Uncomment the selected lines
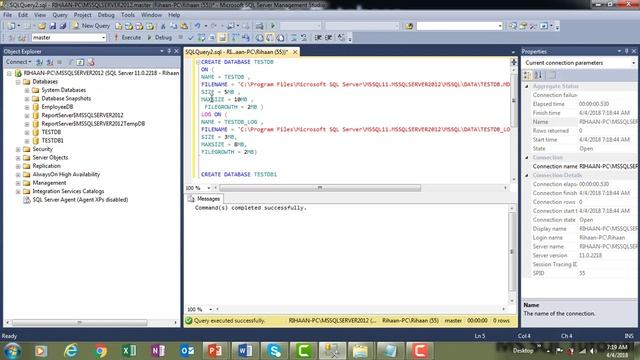Screen dimensions: 640x360 pyautogui.click(x=304, y=38)
